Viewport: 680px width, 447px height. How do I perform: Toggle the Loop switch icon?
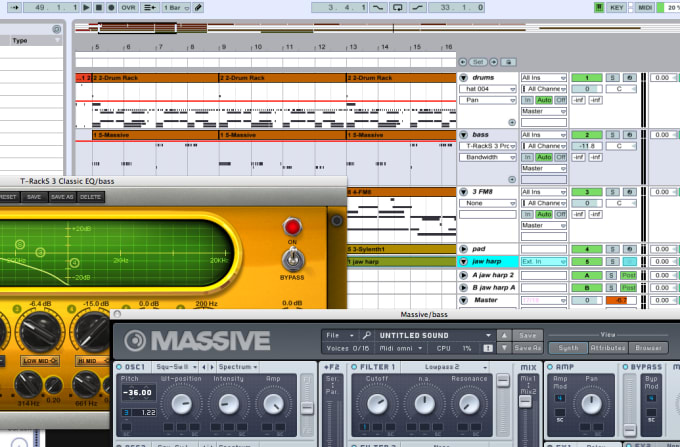tap(398, 7)
